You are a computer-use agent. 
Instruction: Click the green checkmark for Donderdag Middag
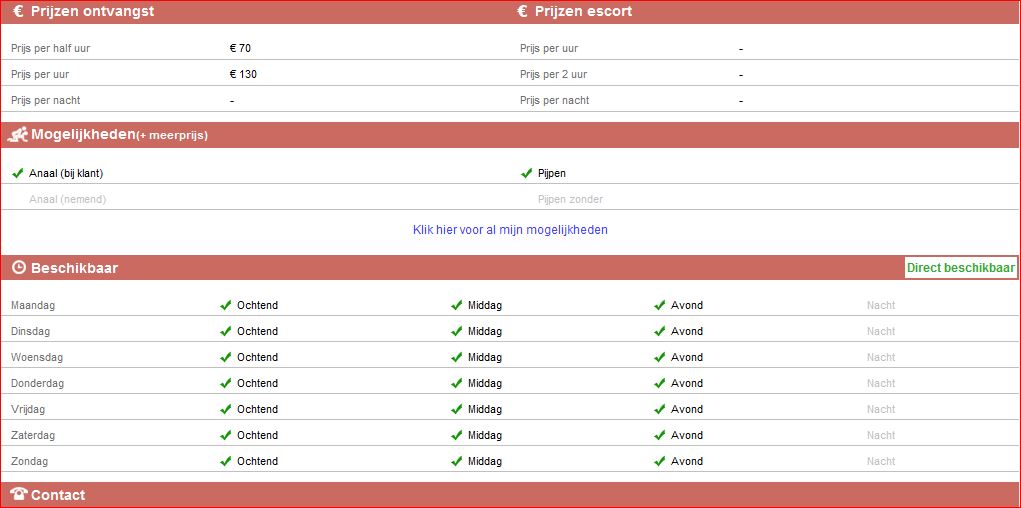456,383
